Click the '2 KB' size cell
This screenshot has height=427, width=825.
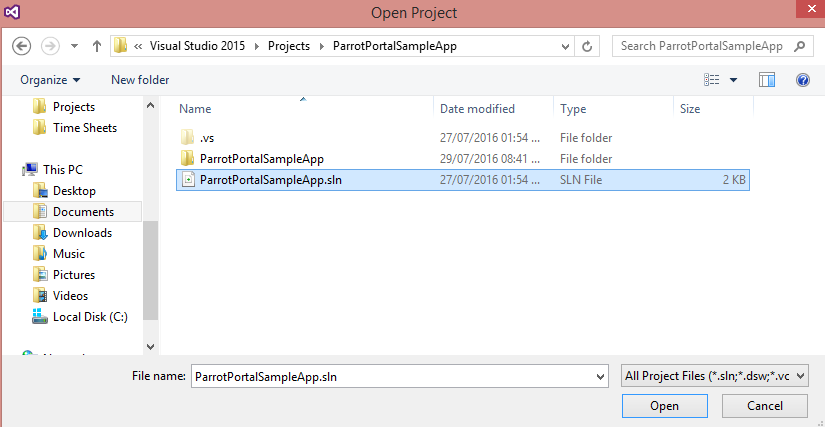(x=734, y=180)
